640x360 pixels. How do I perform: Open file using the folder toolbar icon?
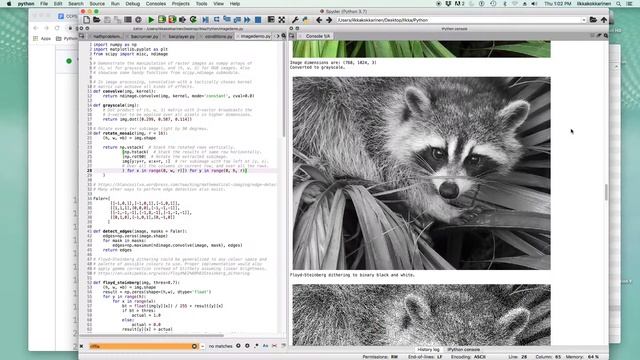click(x=96, y=20)
